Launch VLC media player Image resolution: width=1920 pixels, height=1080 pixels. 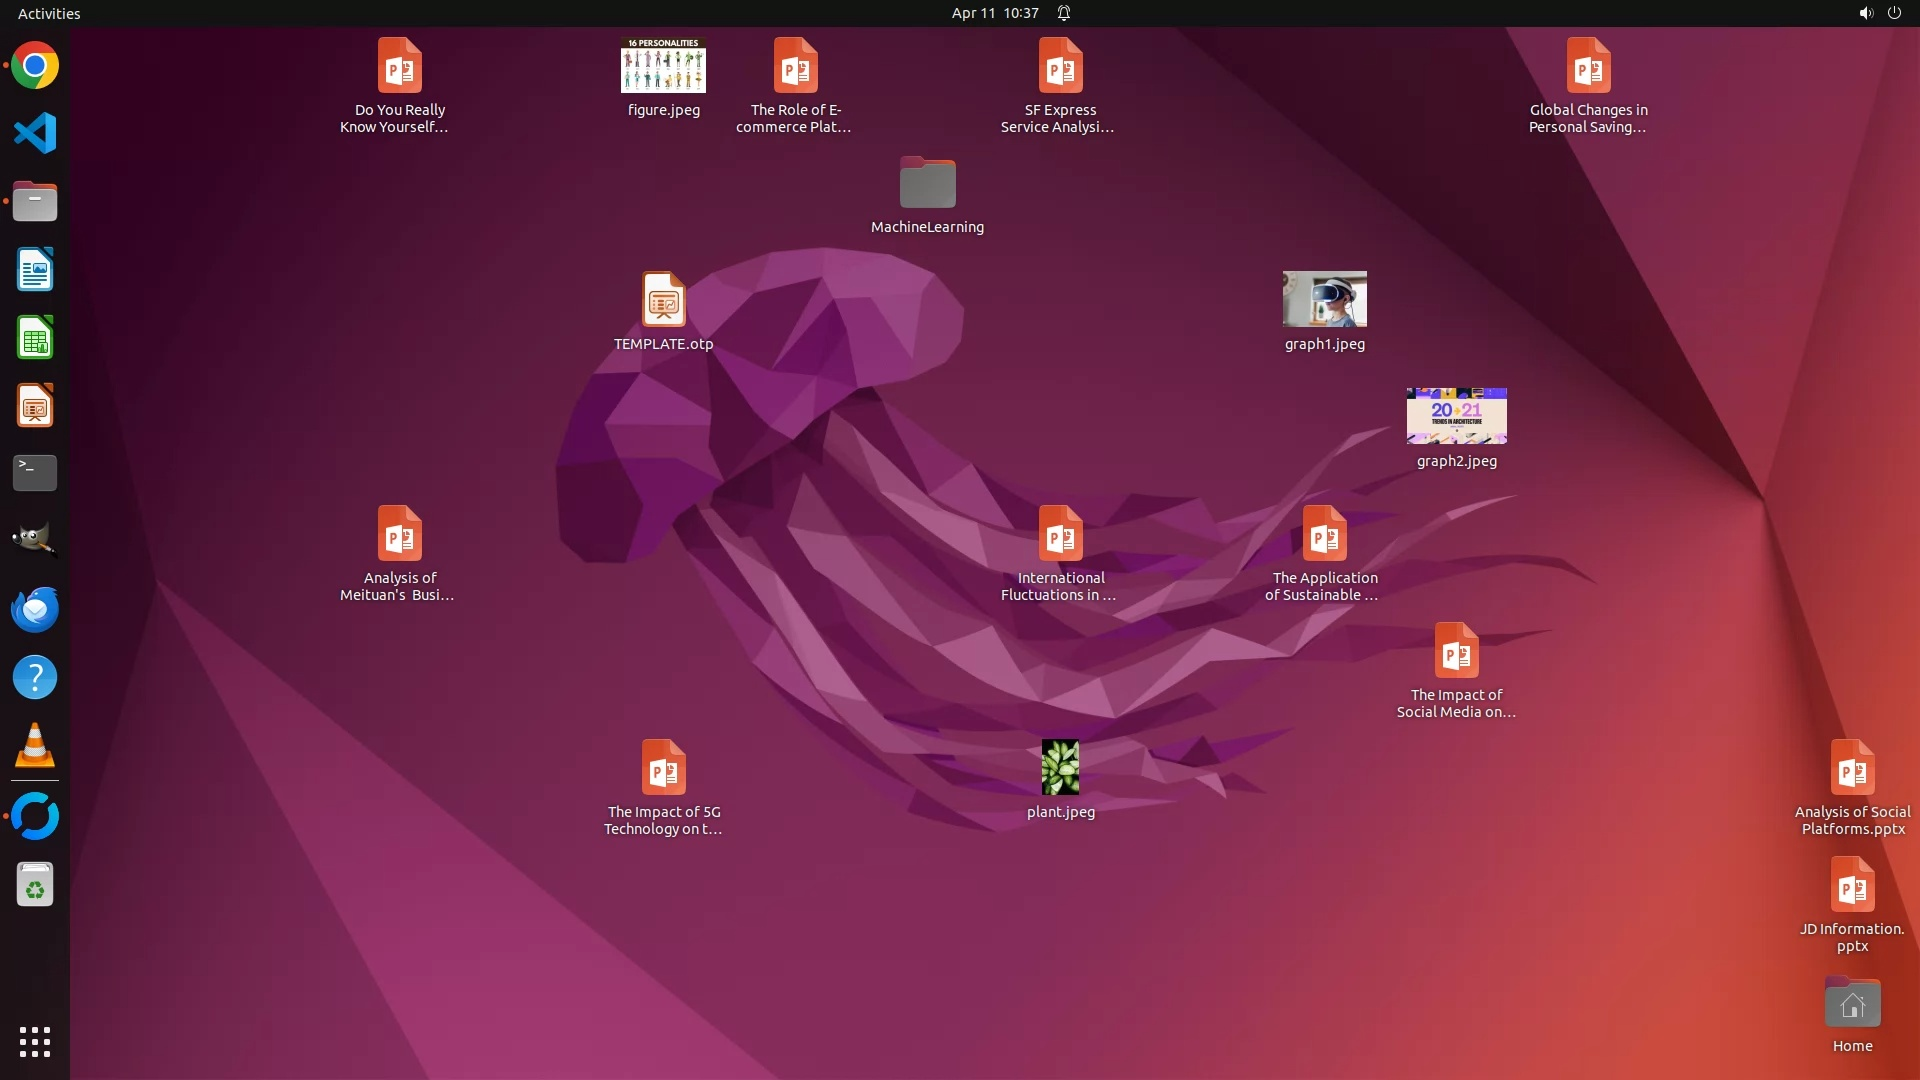tap(35, 746)
